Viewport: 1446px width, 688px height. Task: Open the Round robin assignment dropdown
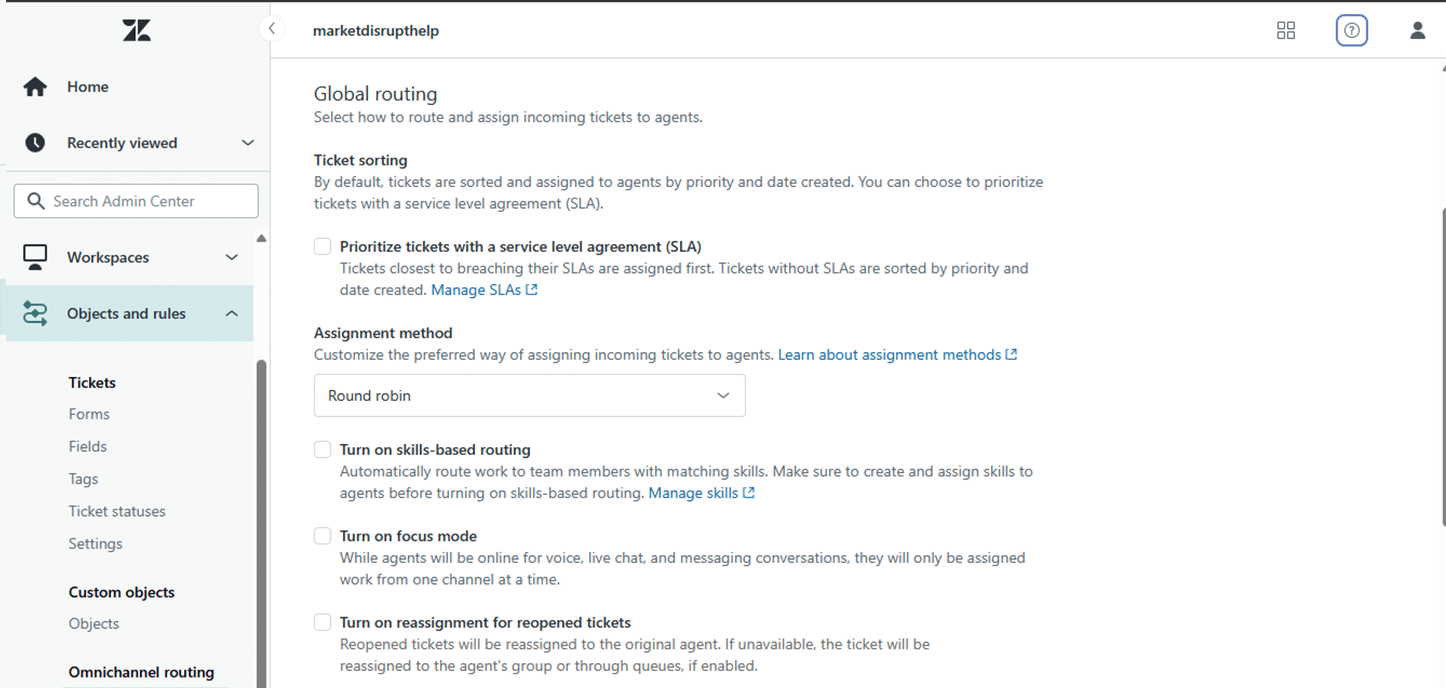click(529, 396)
